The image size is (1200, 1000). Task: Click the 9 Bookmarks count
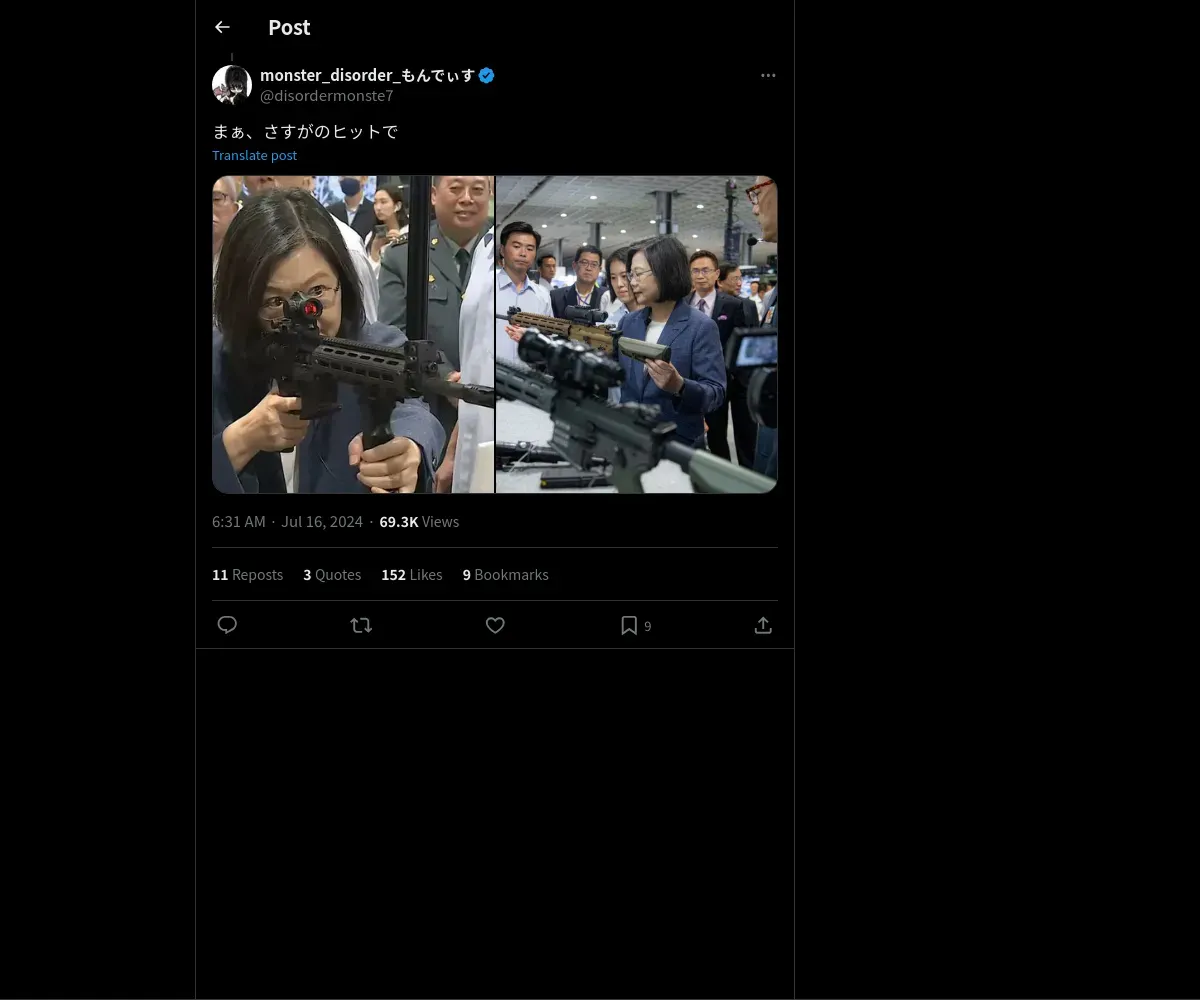[x=505, y=574]
